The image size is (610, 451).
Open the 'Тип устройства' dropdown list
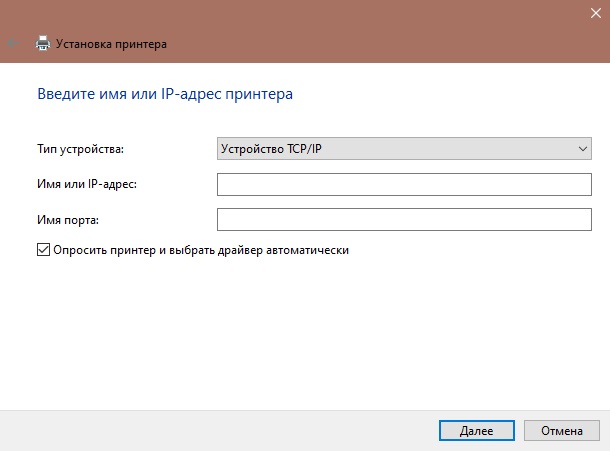tap(404, 150)
